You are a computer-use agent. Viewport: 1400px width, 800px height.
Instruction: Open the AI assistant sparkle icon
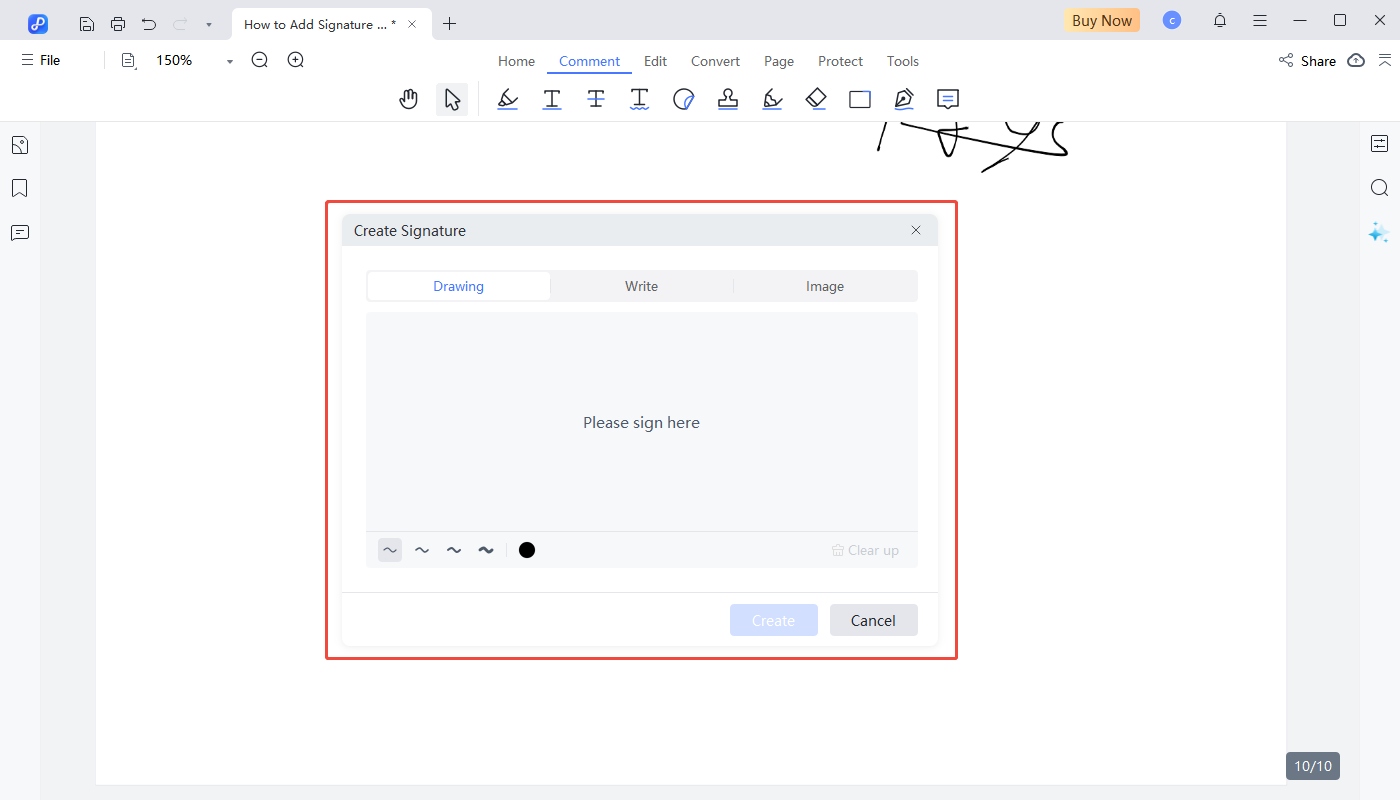[1379, 232]
